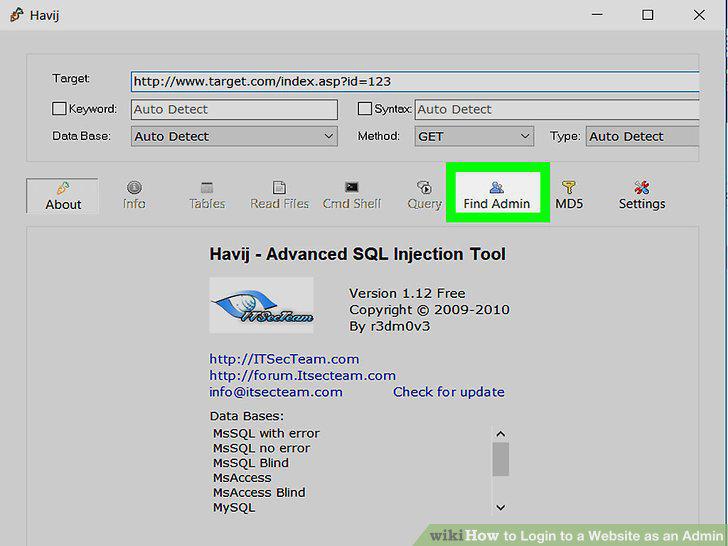Open the Info tab
The height and width of the screenshot is (546, 728).
(x=134, y=196)
